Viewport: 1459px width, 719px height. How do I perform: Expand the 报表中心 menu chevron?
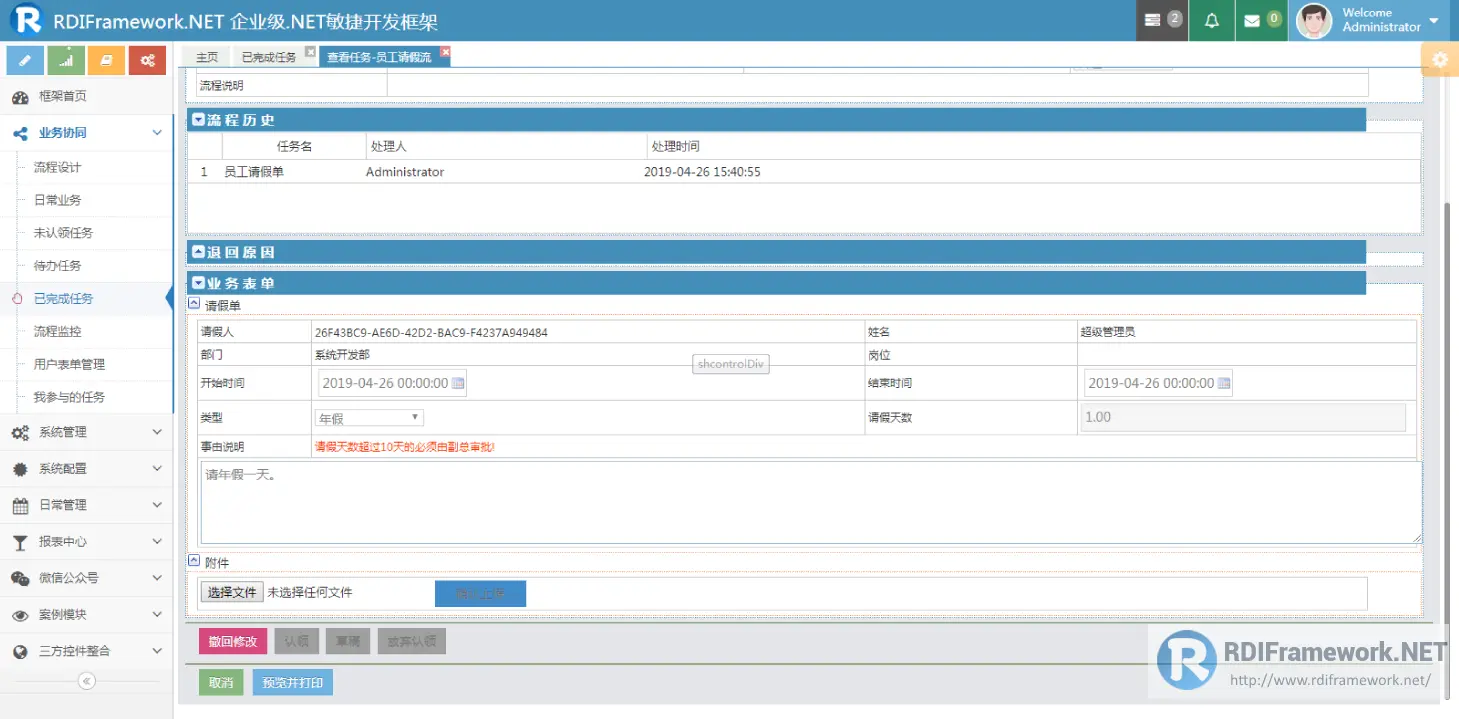pos(157,542)
